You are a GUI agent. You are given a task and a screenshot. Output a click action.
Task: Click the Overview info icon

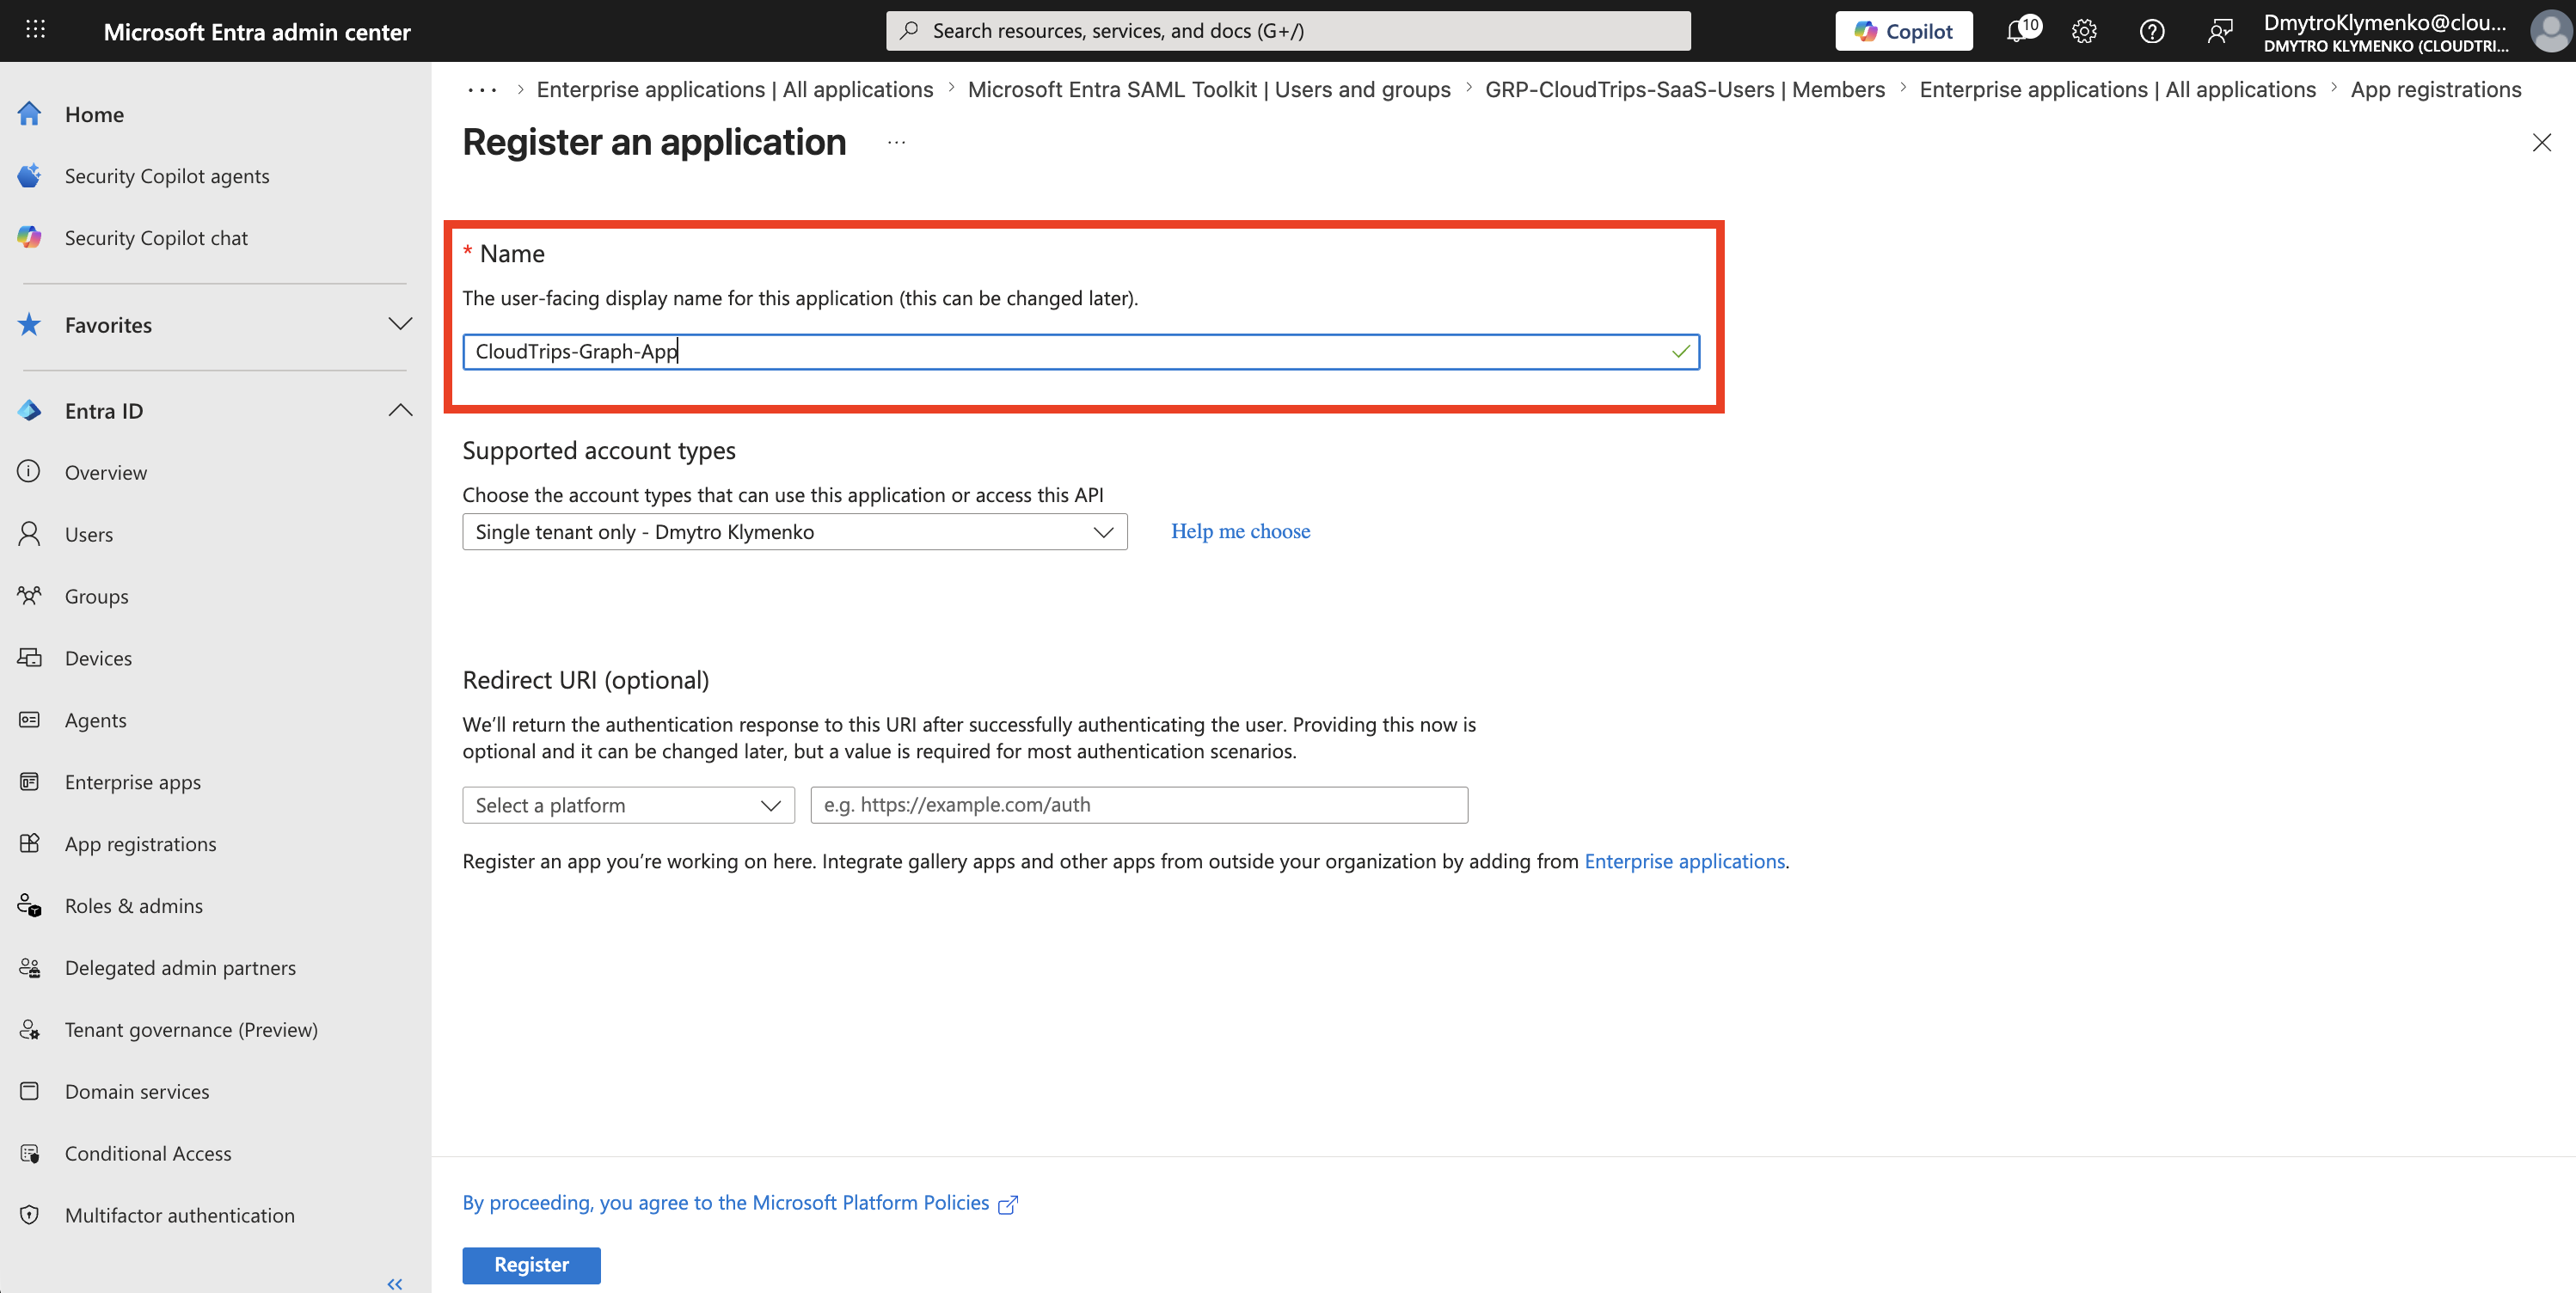coord(30,472)
